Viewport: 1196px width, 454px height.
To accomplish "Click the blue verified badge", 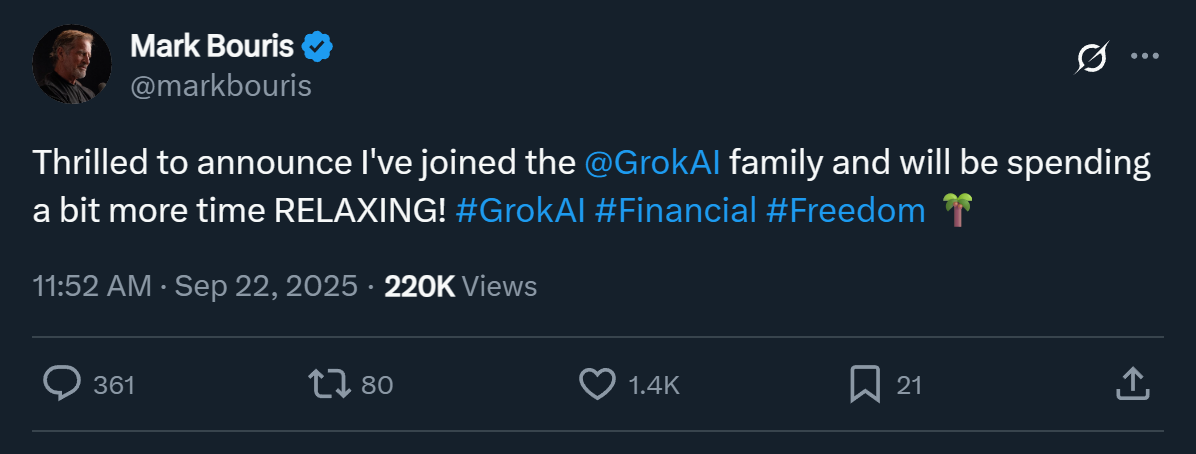I will [x=318, y=46].
